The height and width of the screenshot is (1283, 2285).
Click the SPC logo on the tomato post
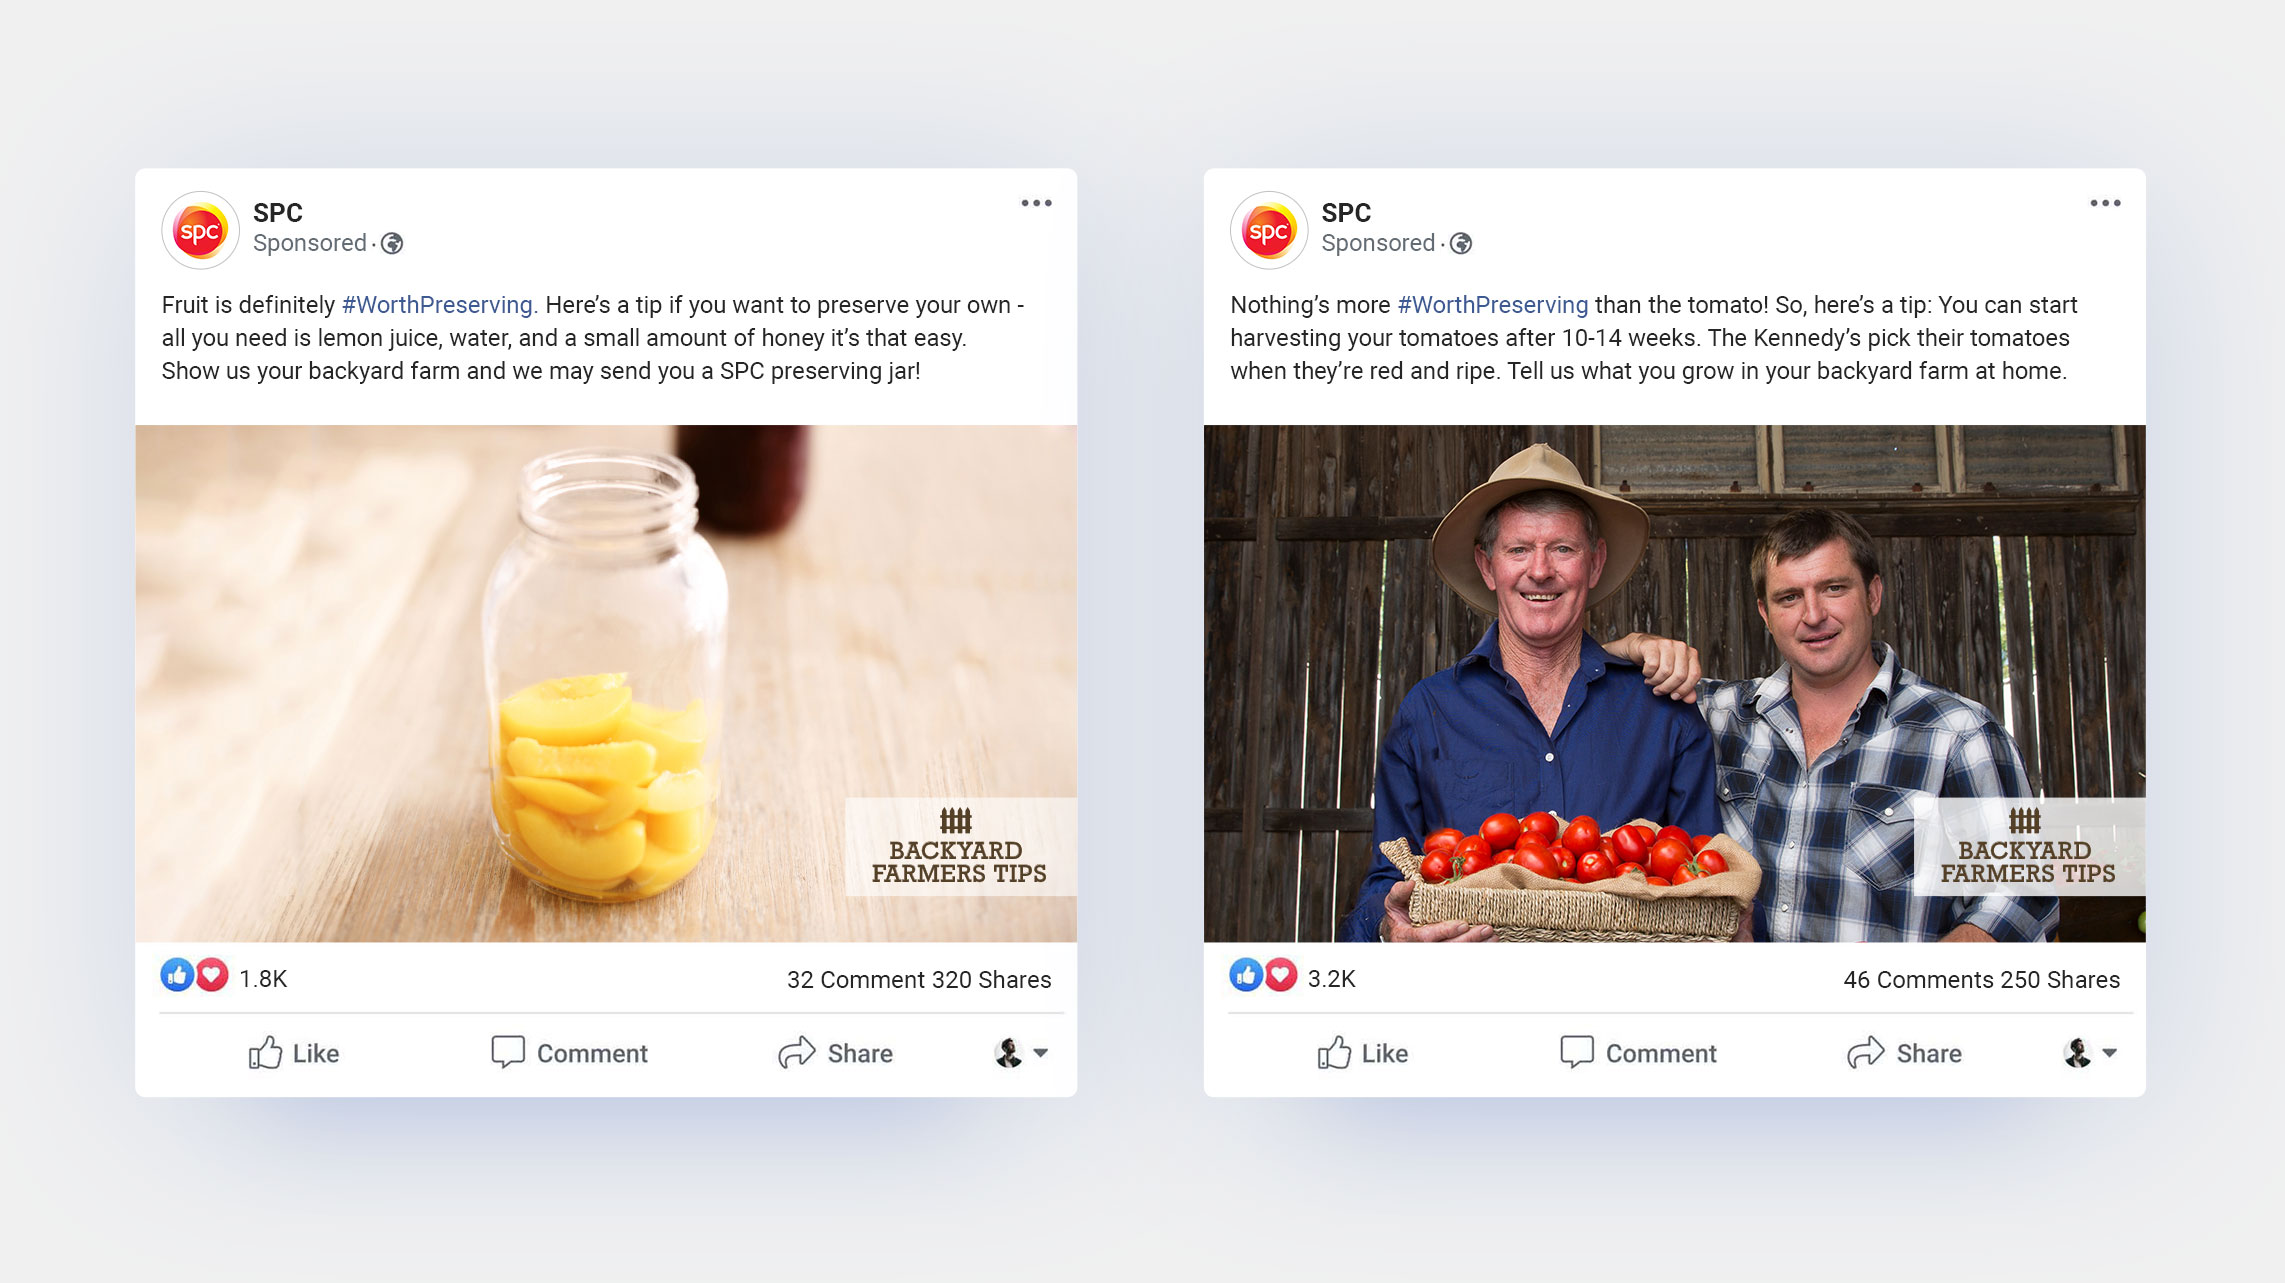coord(1269,230)
